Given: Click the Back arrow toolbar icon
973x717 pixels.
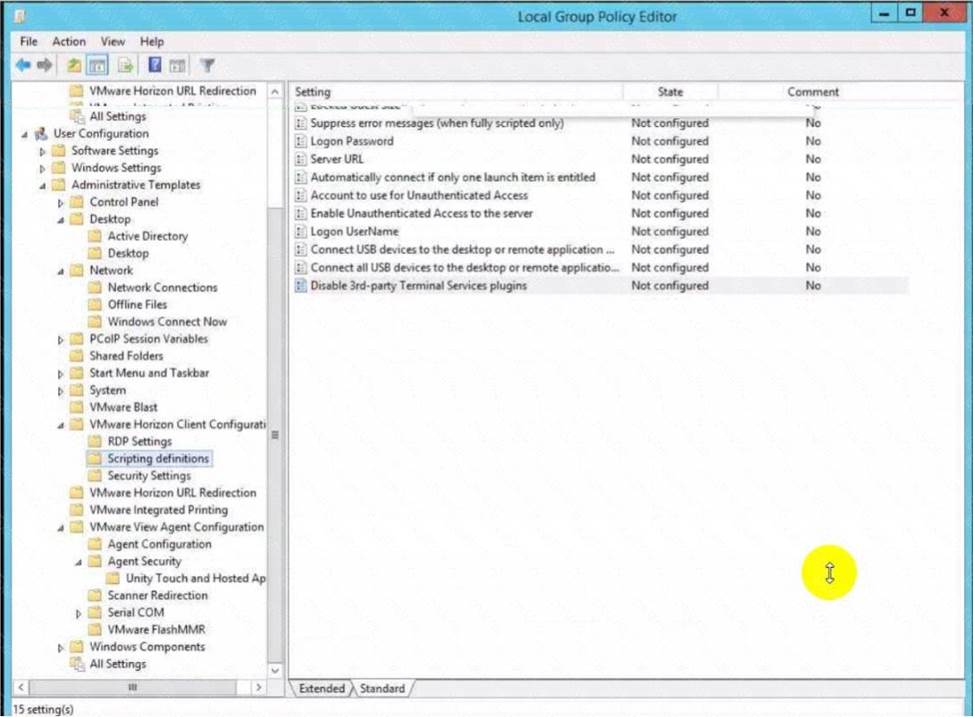Looking at the screenshot, I should tap(24, 65).
